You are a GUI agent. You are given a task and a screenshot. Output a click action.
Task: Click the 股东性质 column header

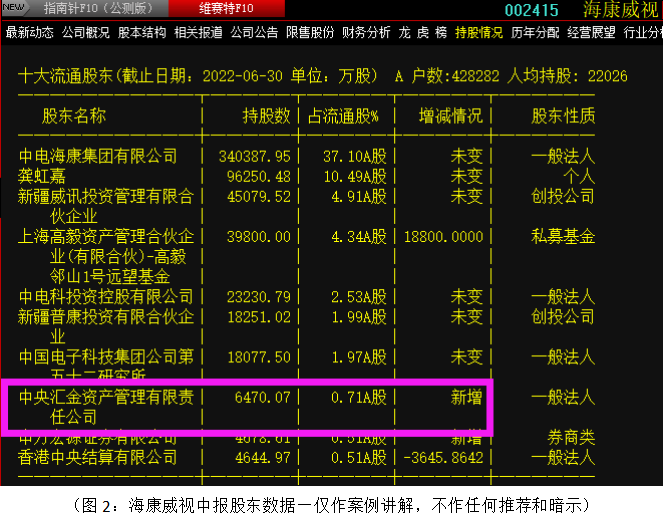click(x=563, y=115)
